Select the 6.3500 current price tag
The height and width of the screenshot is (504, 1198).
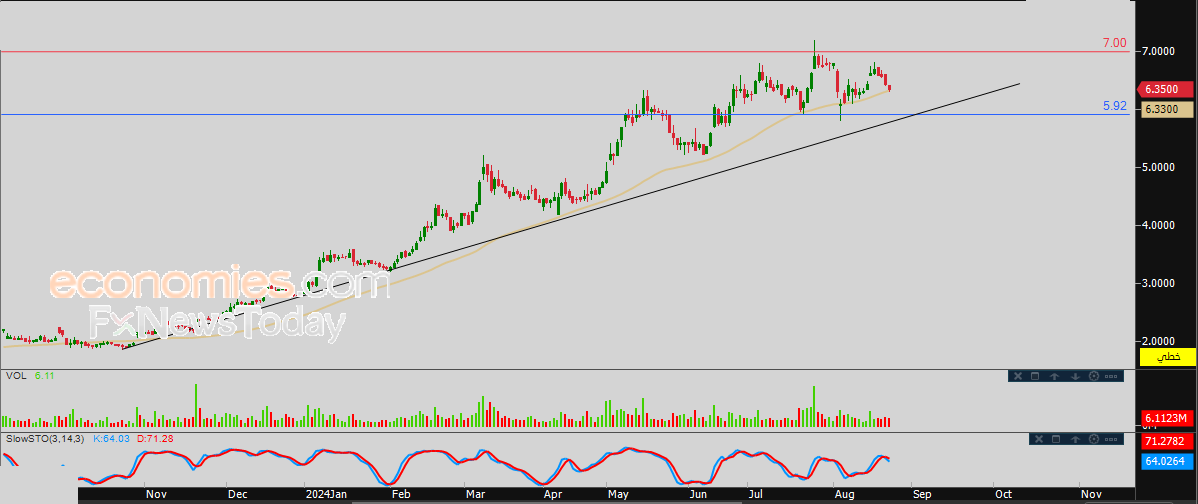click(x=1165, y=89)
